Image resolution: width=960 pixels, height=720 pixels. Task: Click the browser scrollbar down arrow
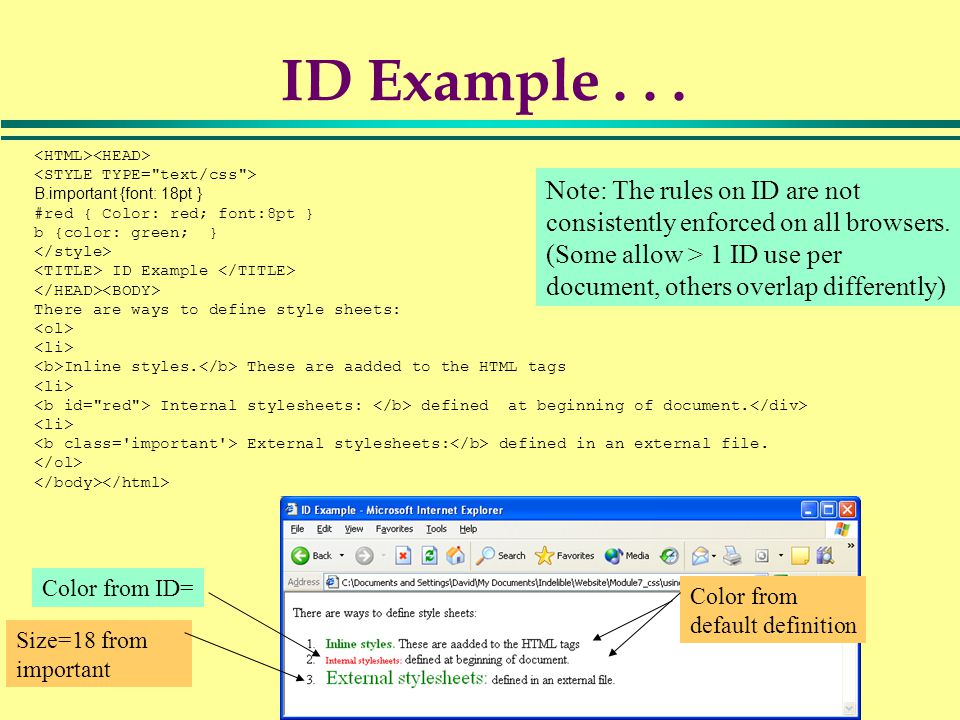pyautogui.click(x=849, y=708)
